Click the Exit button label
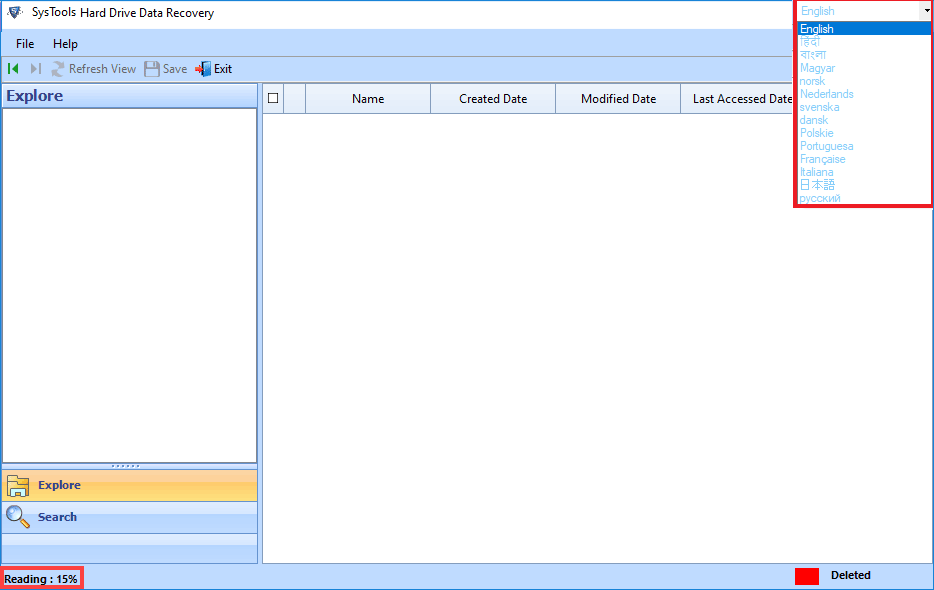Image resolution: width=934 pixels, height=590 pixels. 223,69
